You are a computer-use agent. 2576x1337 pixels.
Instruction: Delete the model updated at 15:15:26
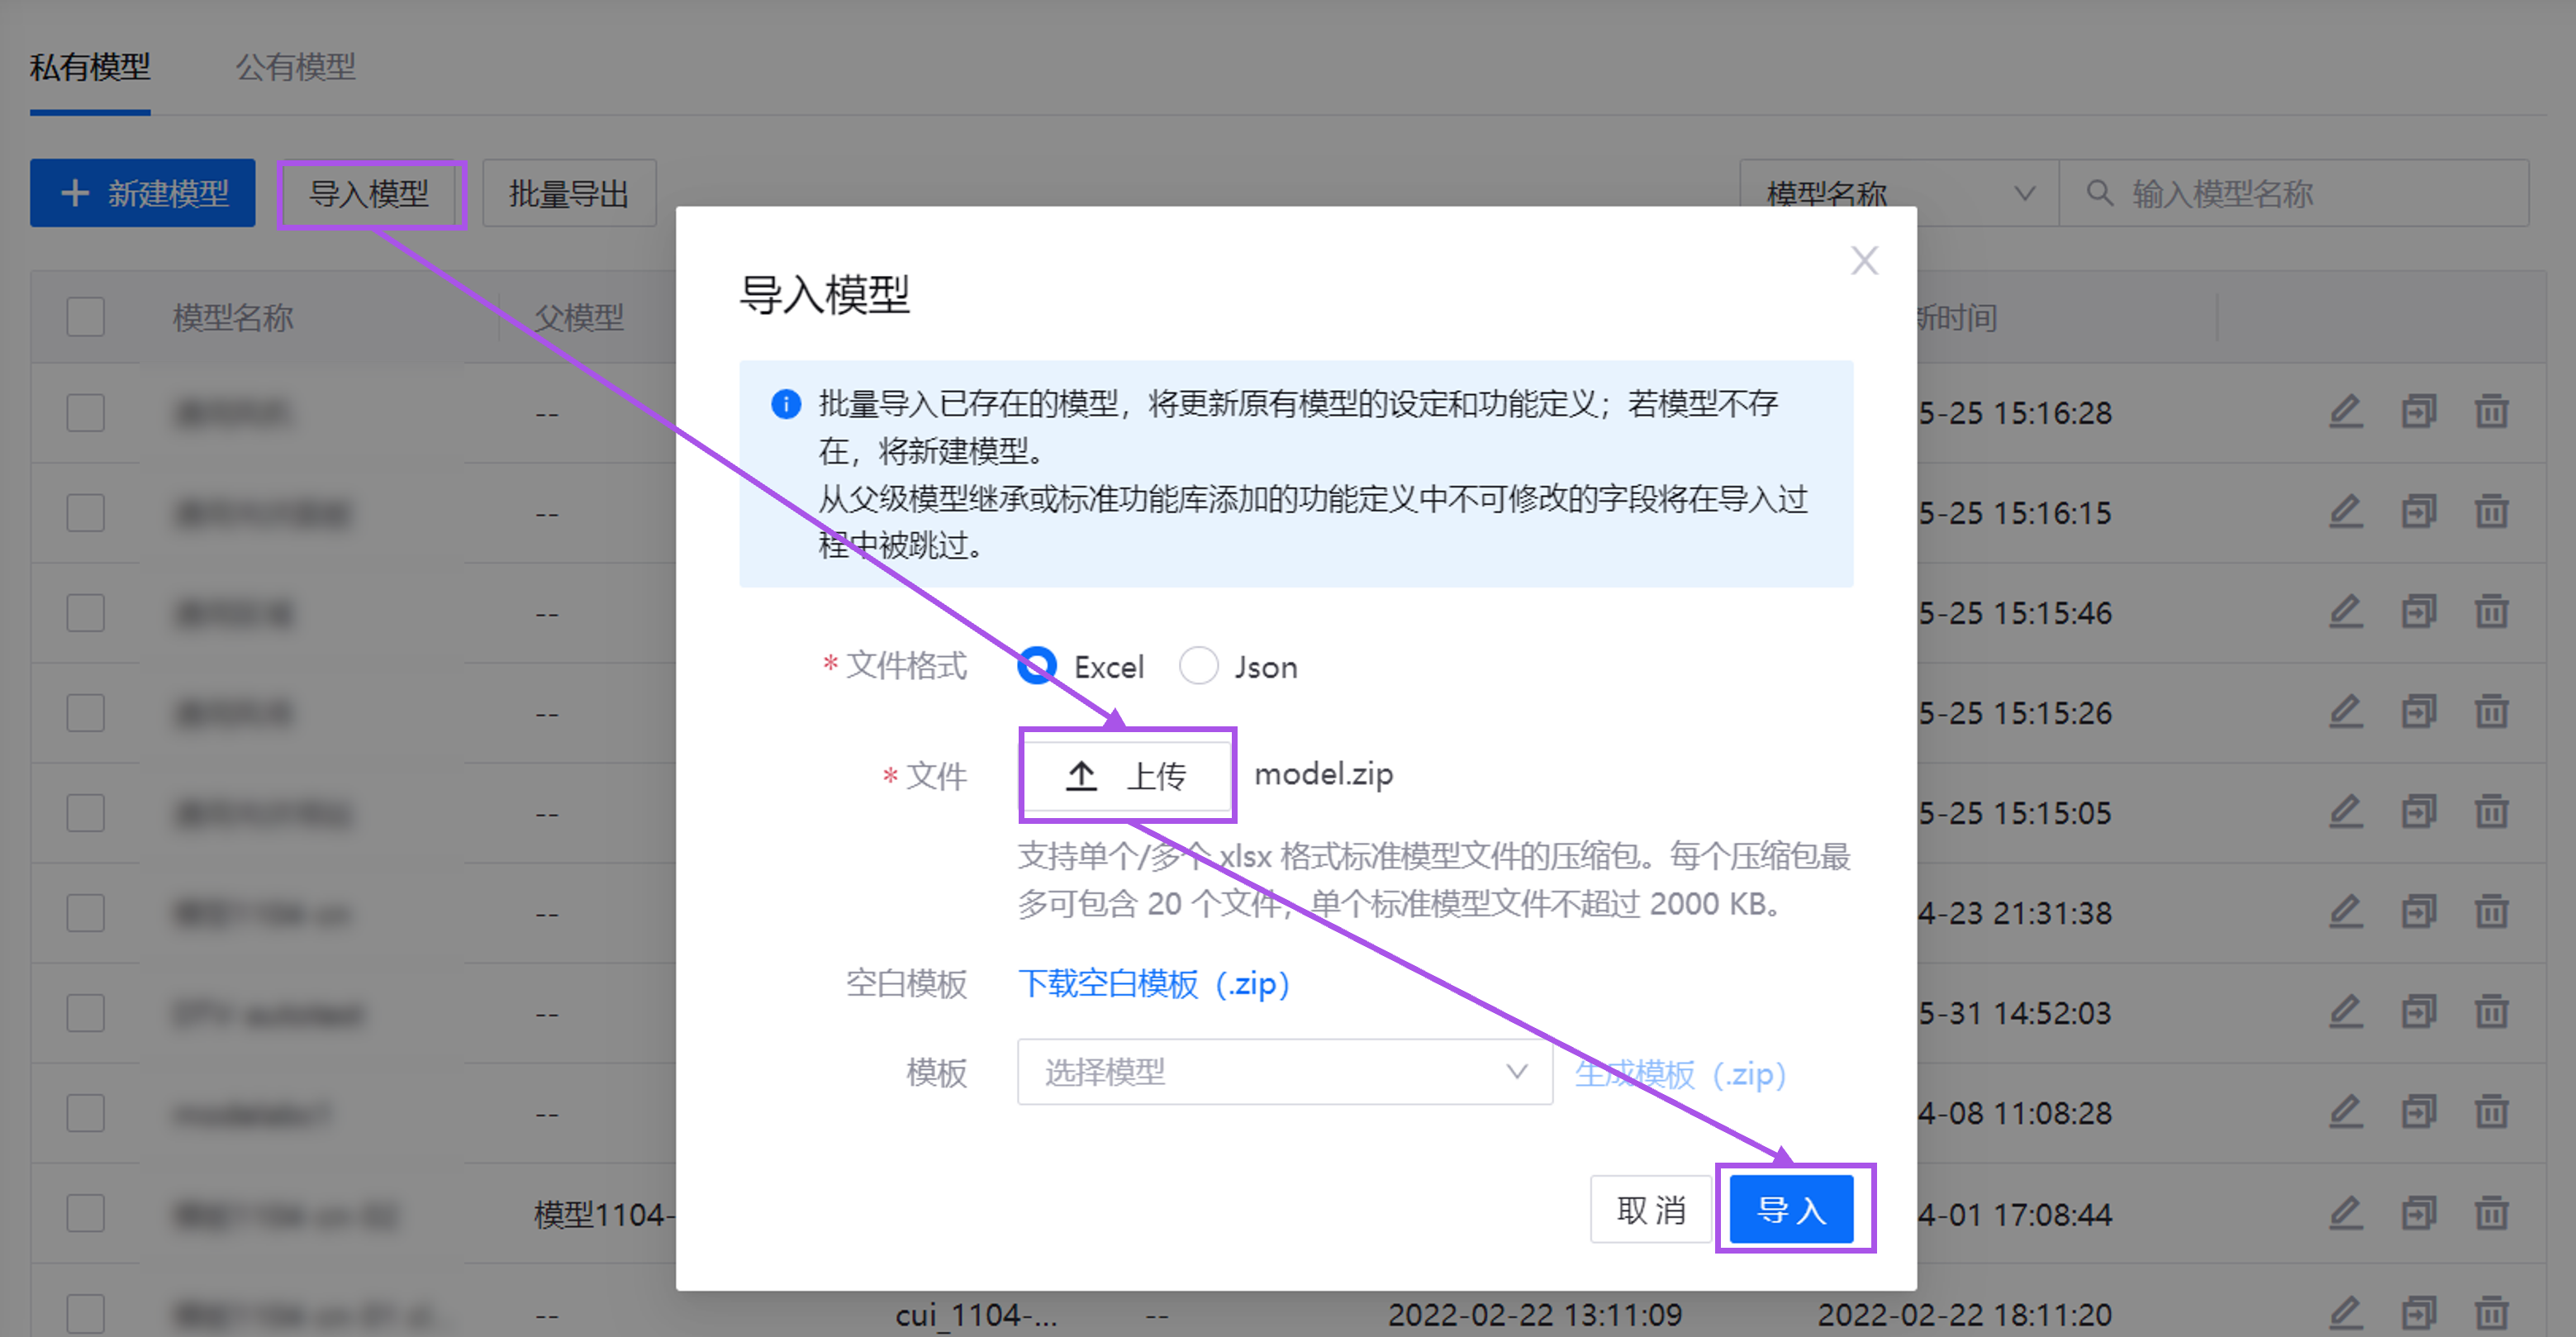click(2491, 712)
